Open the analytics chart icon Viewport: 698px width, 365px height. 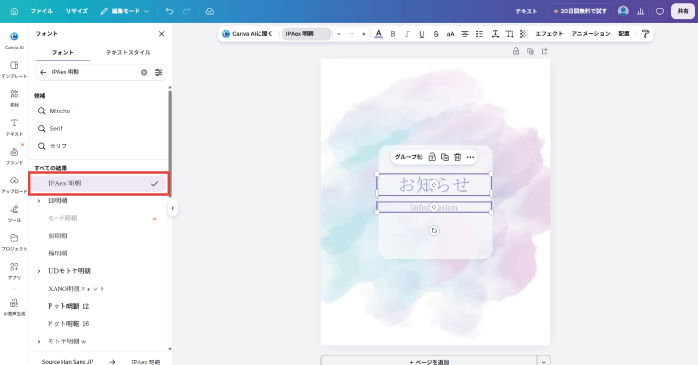pos(641,12)
